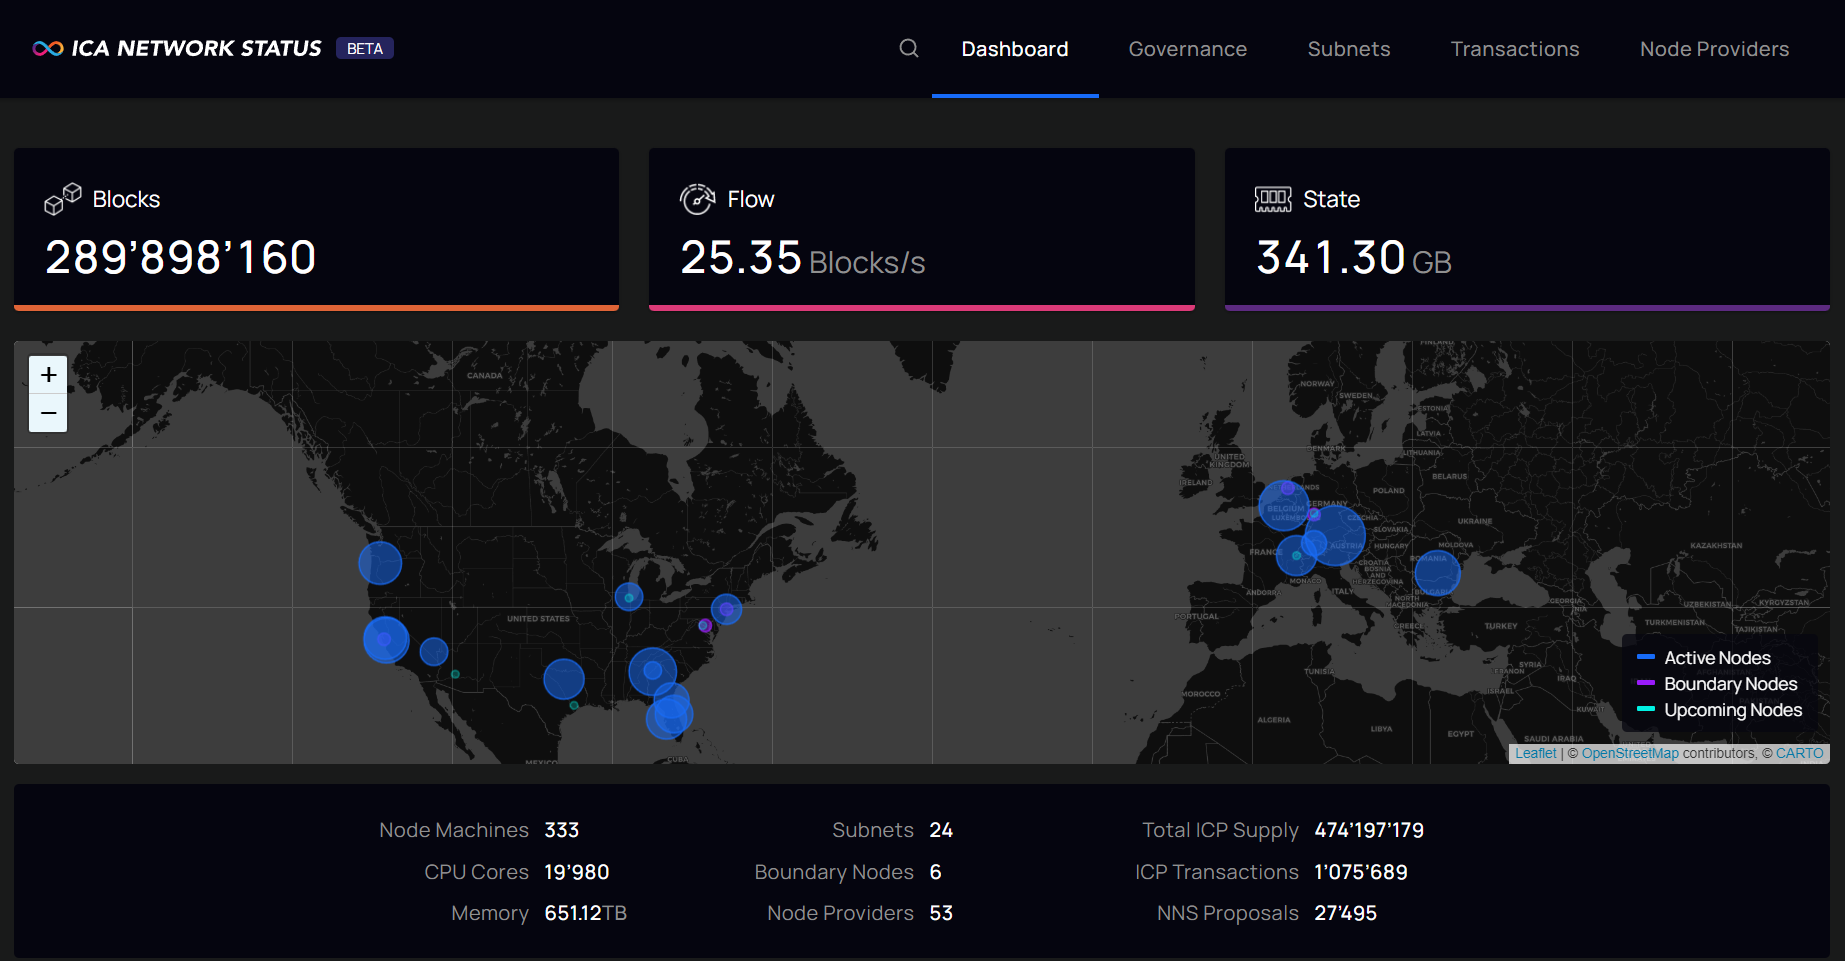This screenshot has width=1845, height=961.
Task: Click the Flow gauge icon
Action: pyautogui.click(x=698, y=199)
